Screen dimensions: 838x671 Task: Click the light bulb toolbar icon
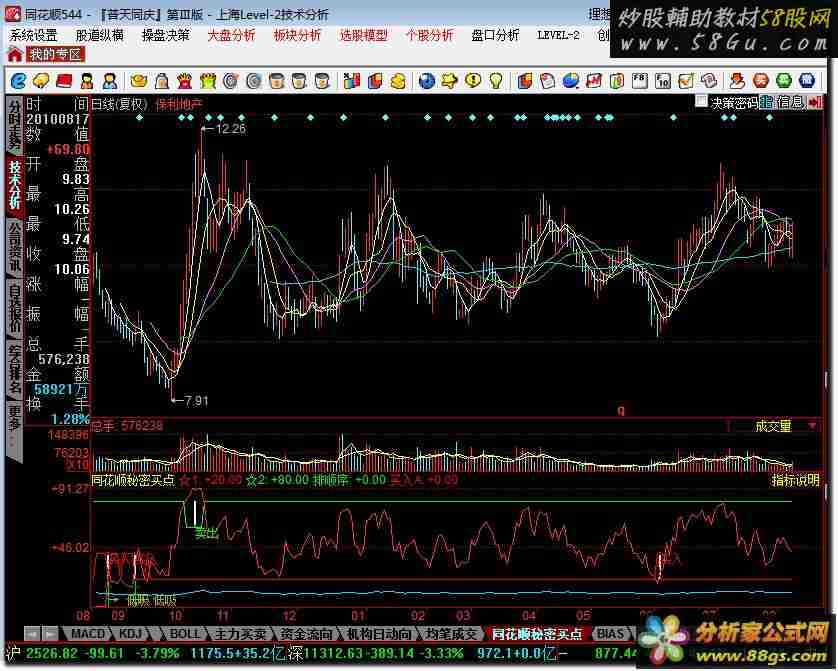click(x=496, y=81)
